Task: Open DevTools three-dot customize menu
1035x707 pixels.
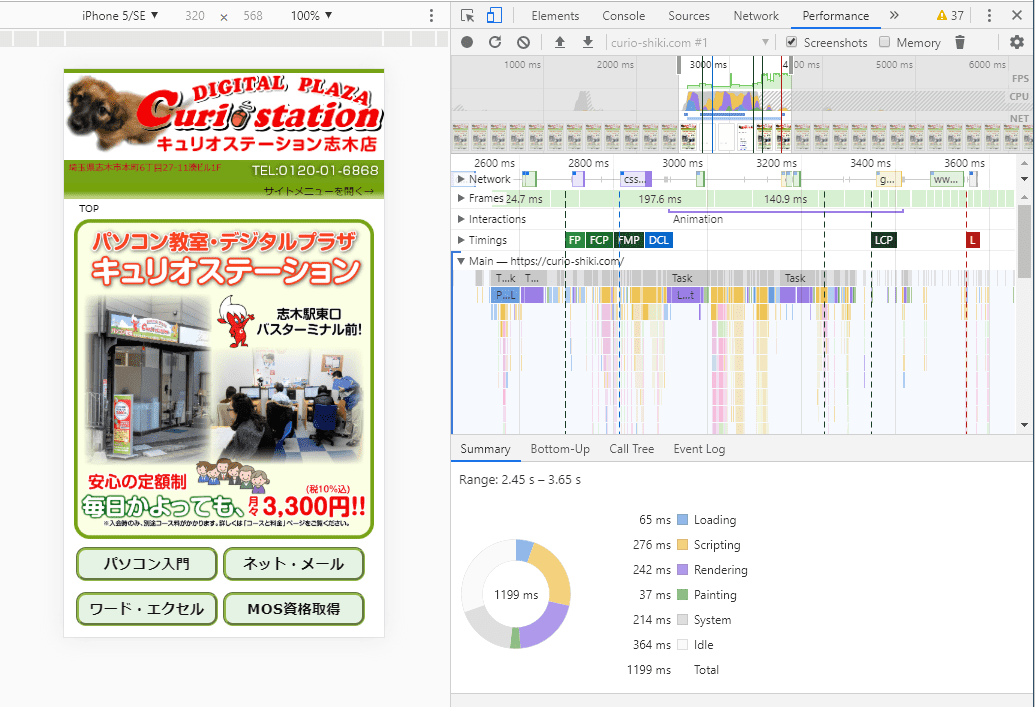Action: 989,15
